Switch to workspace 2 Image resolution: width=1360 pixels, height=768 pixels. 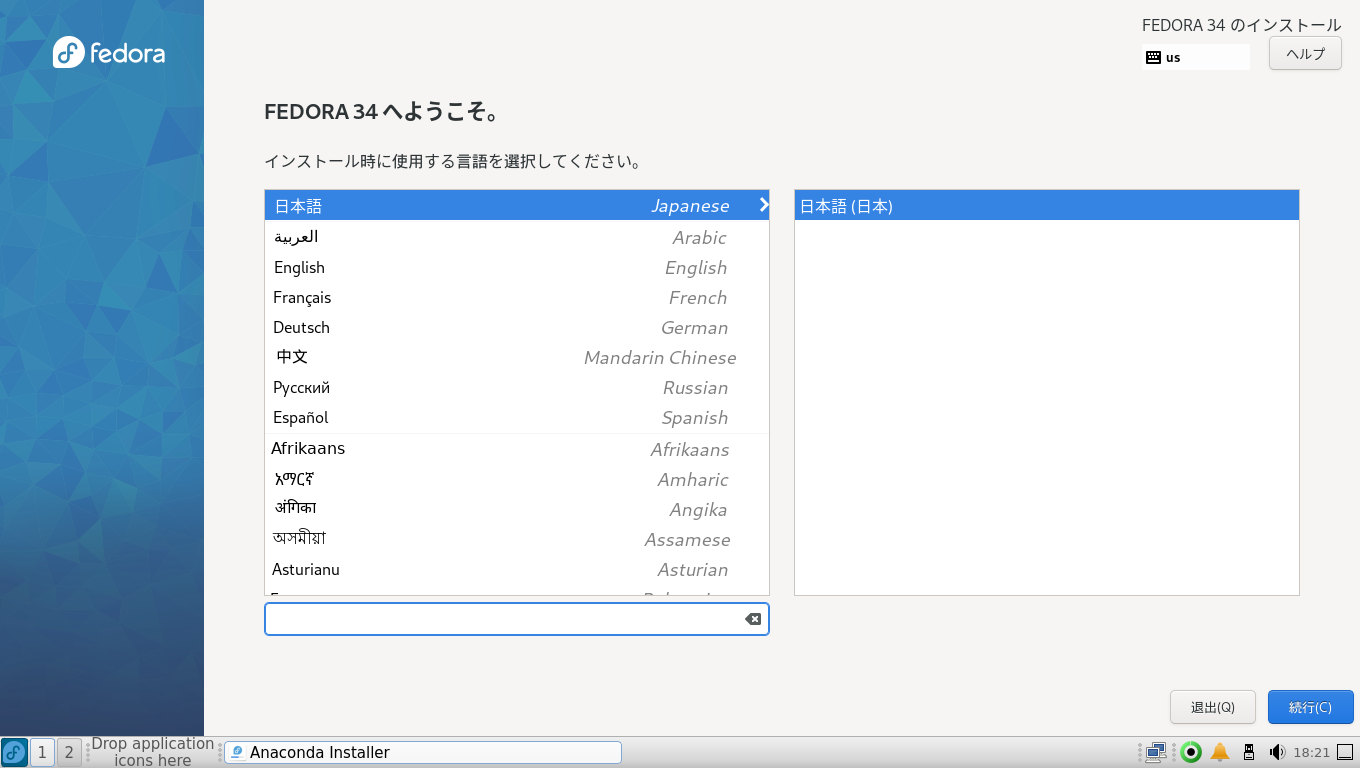69,752
